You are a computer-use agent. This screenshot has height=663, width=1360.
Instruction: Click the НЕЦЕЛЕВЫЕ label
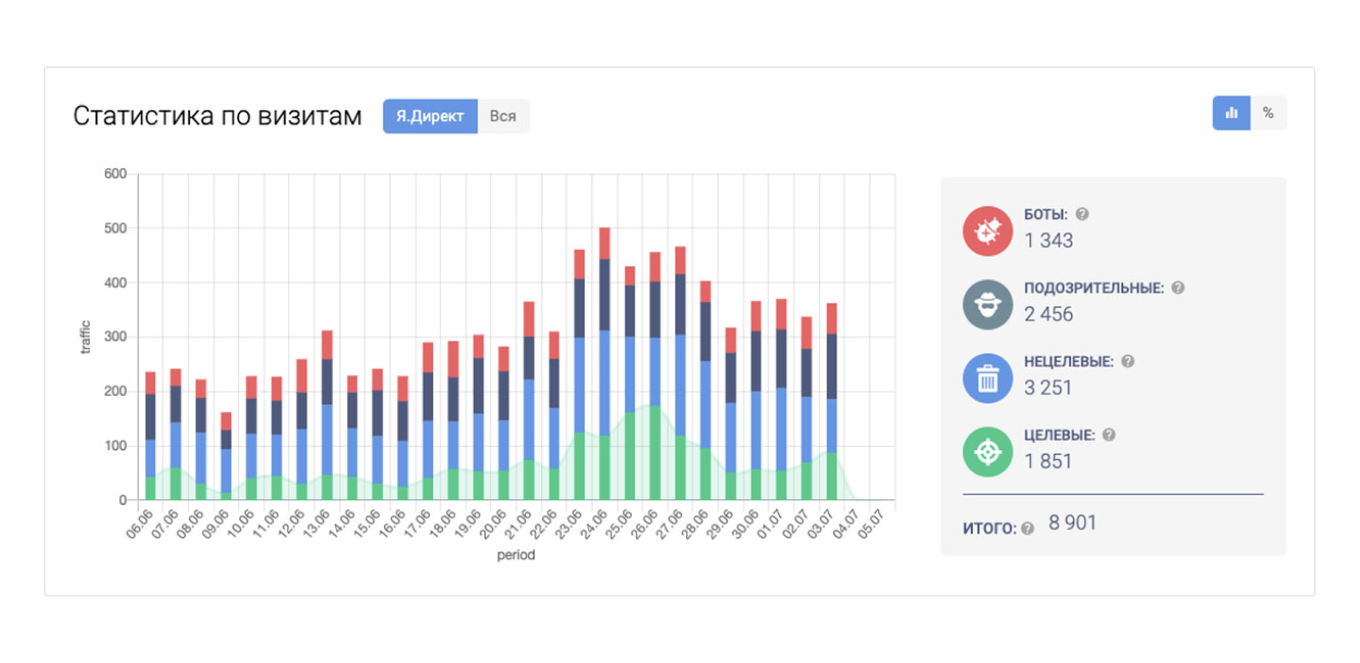coord(1069,362)
